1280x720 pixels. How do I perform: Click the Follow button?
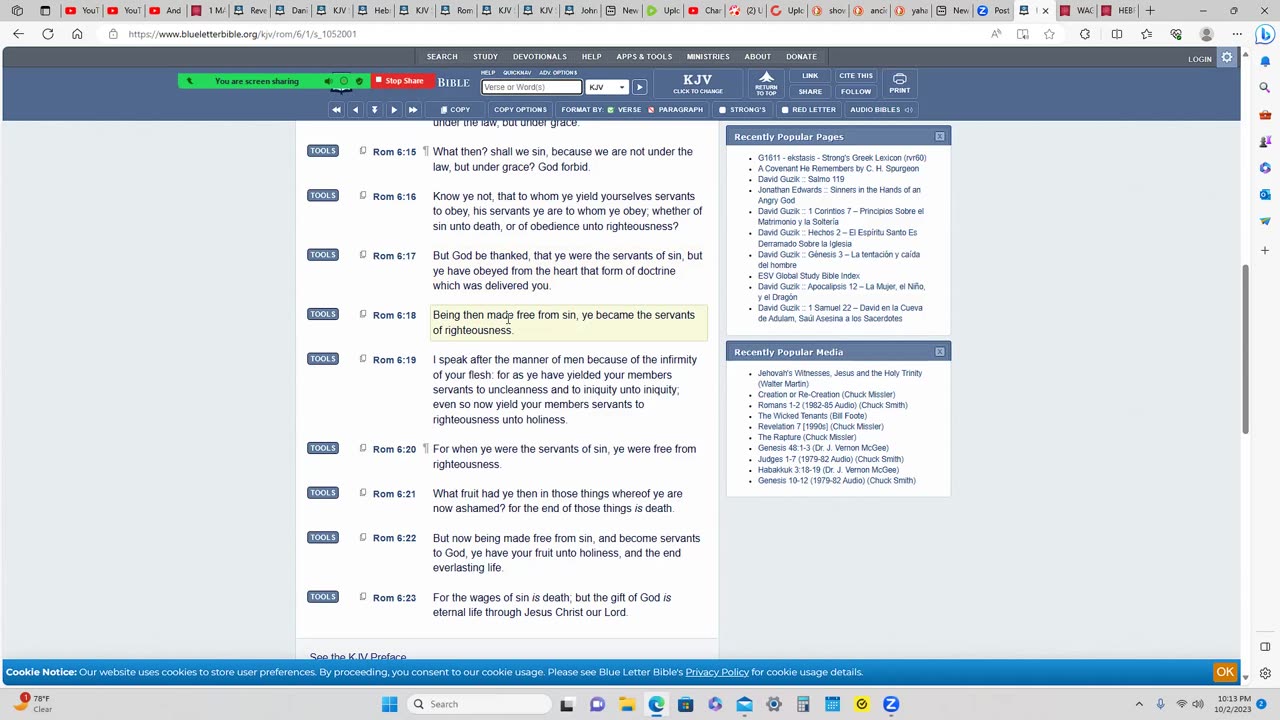pyautogui.click(x=856, y=91)
